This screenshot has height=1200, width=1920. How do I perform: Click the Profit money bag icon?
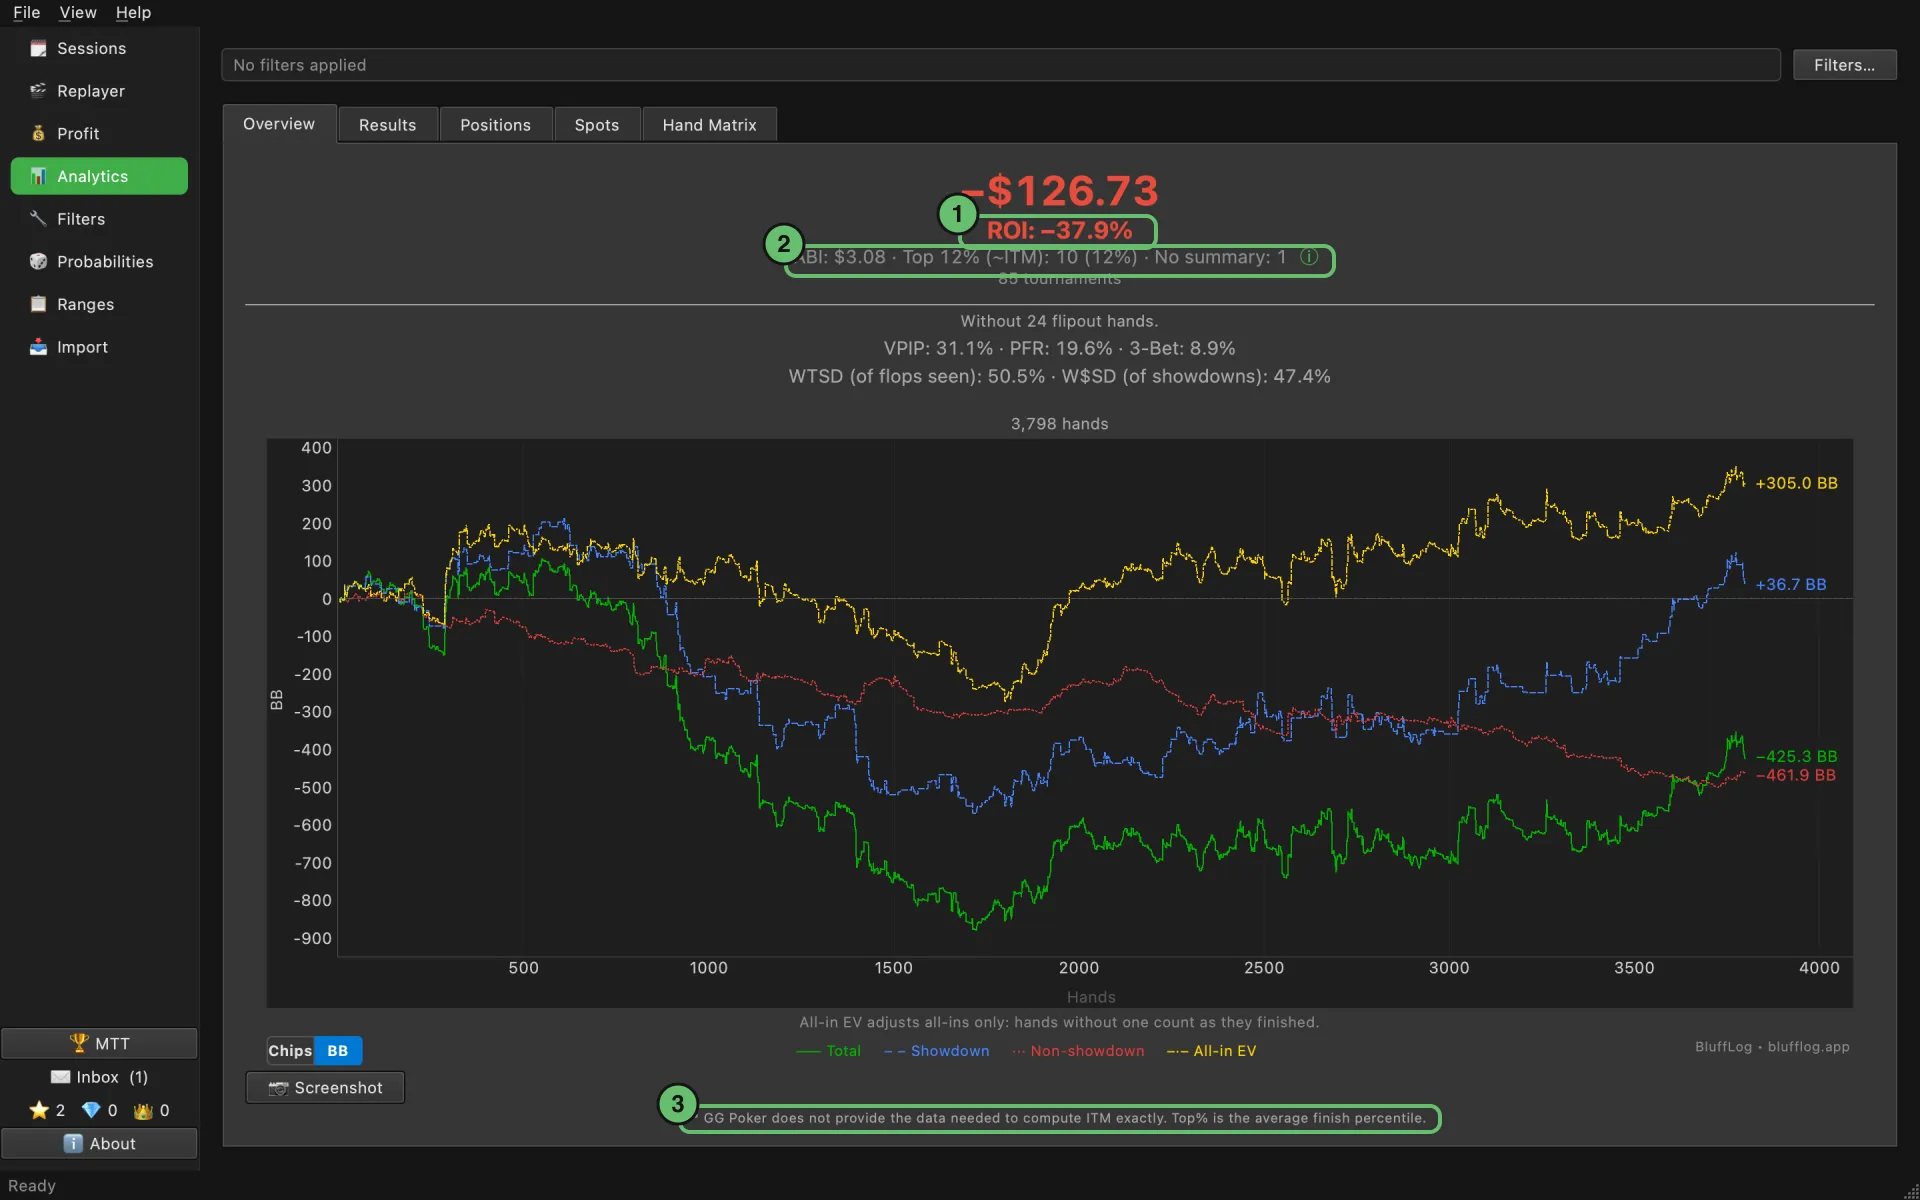click(x=38, y=133)
